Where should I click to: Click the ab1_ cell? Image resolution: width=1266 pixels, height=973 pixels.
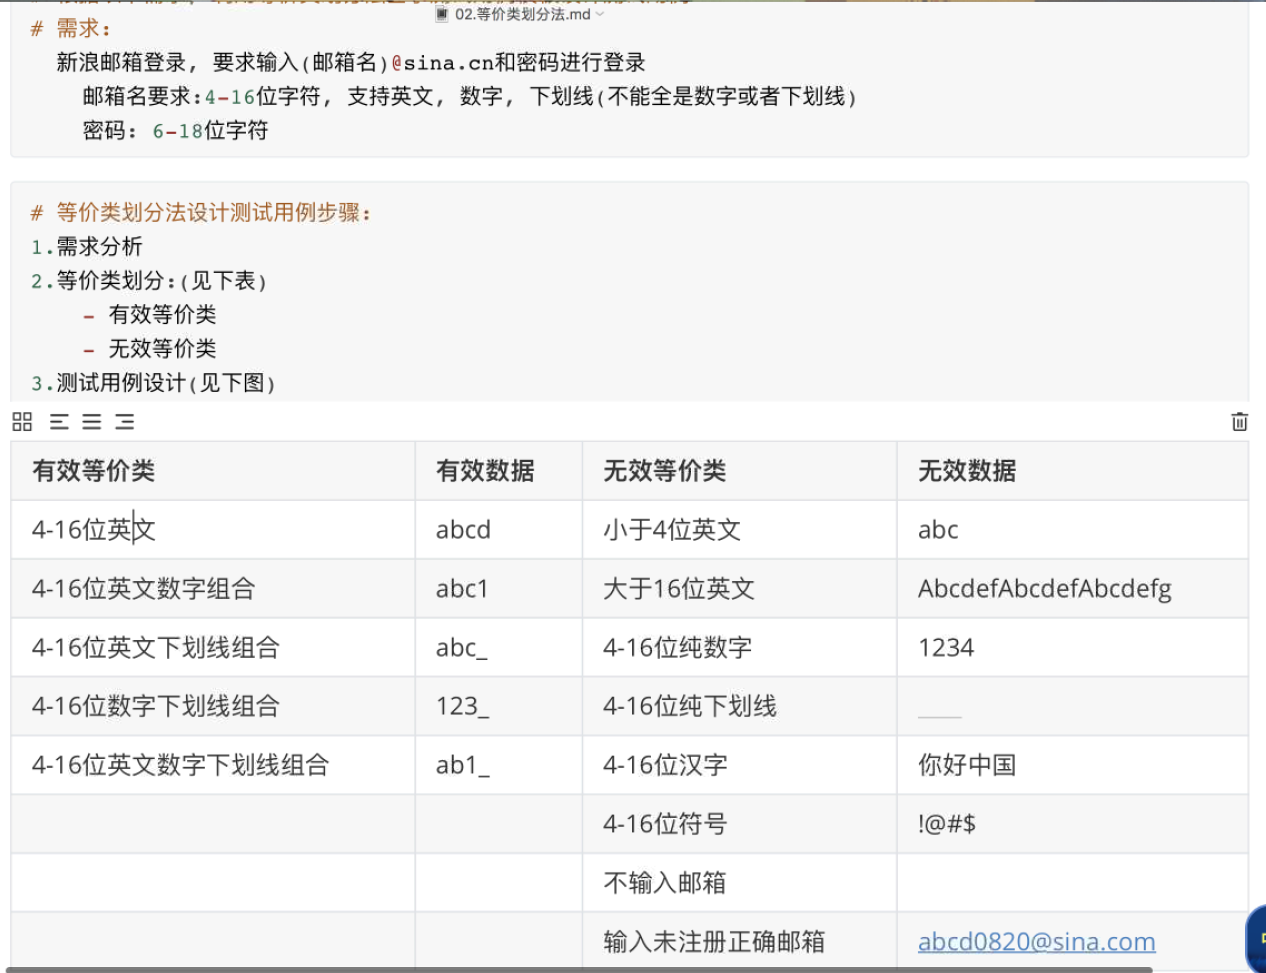coord(499,766)
